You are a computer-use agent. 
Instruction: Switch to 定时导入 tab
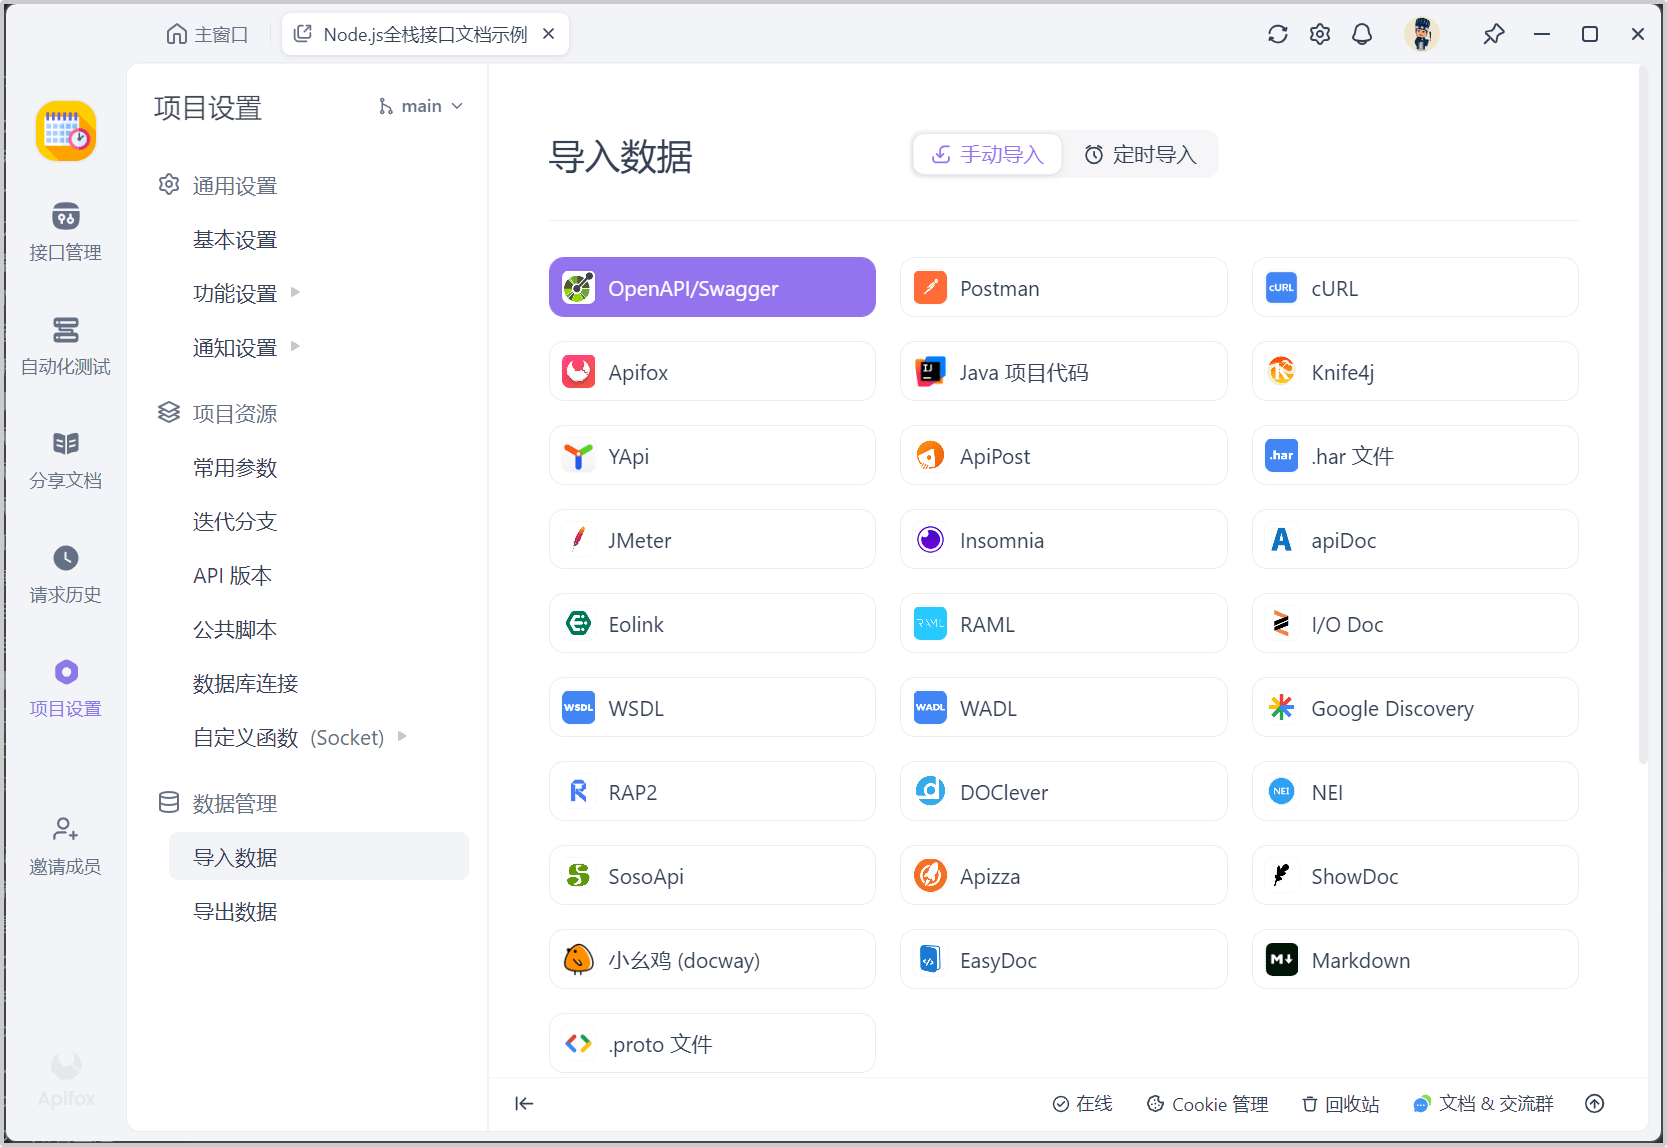[1140, 154]
